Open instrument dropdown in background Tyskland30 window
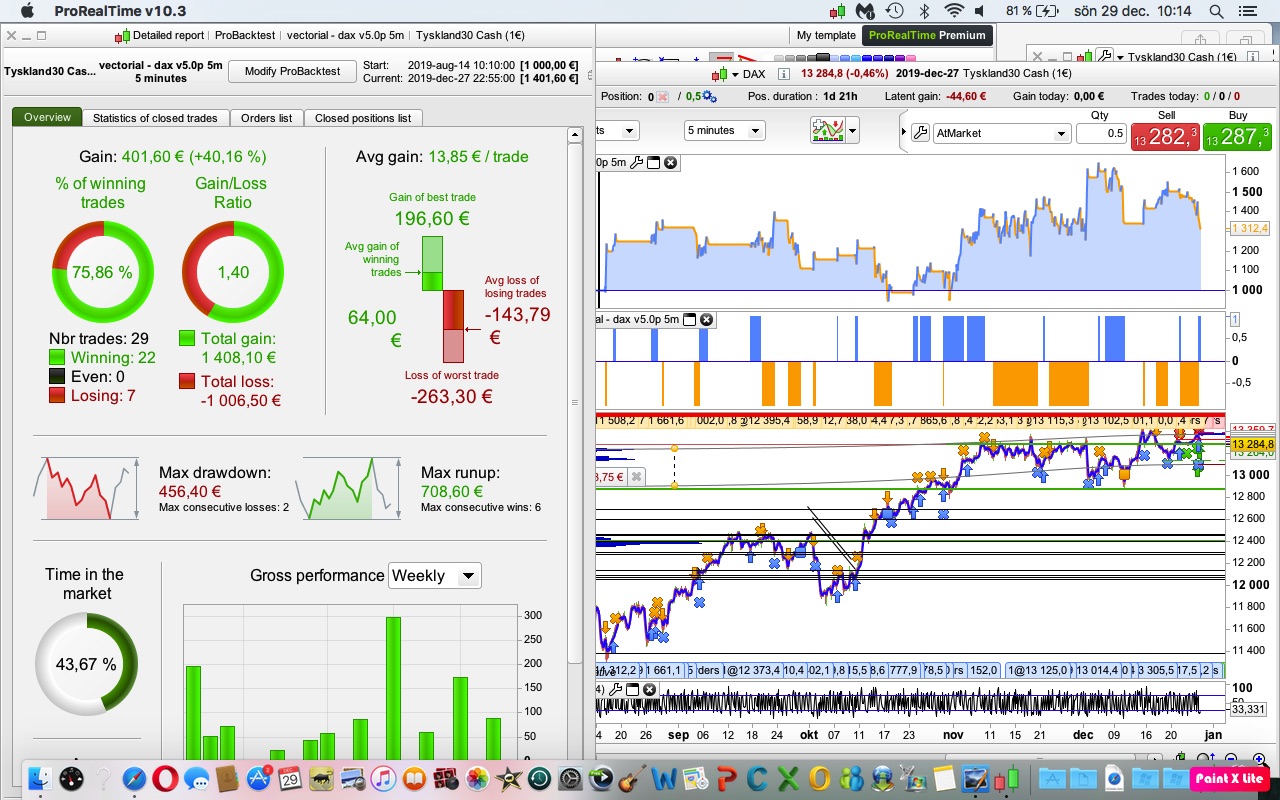This screenshot has width=1280, height=800. tap(1120, 57)
